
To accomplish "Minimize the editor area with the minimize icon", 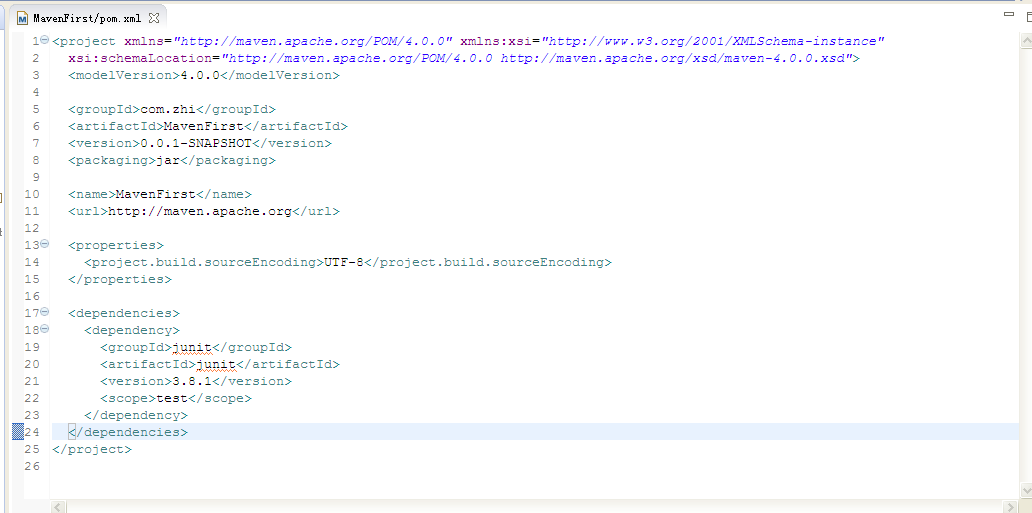I will point(1009,13).
